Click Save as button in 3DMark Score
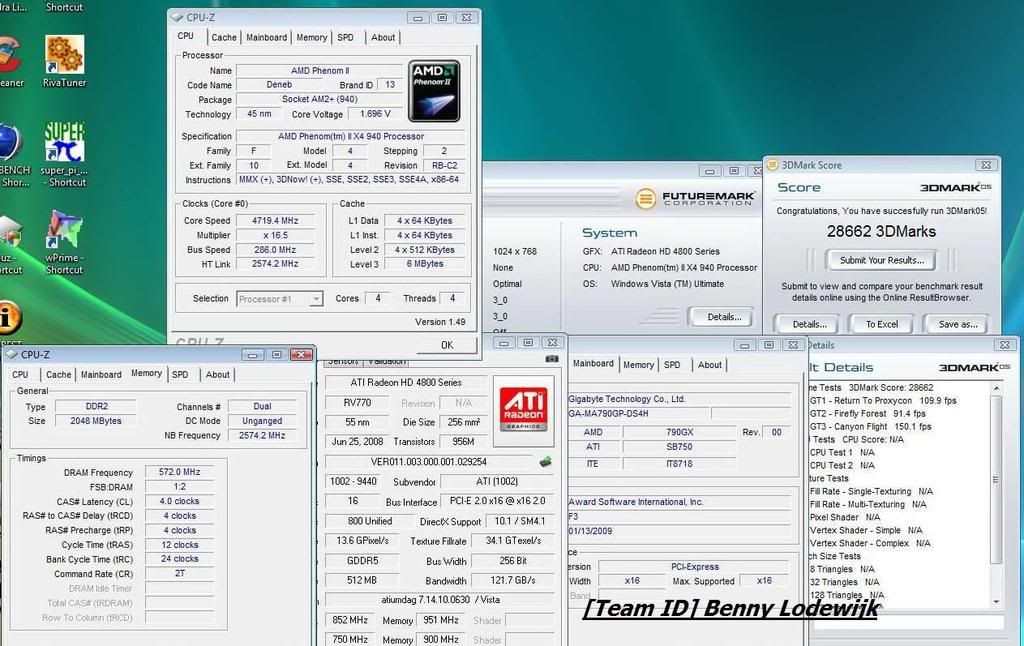The width and height of the screenshot is (1024, 646). (957, 324)
